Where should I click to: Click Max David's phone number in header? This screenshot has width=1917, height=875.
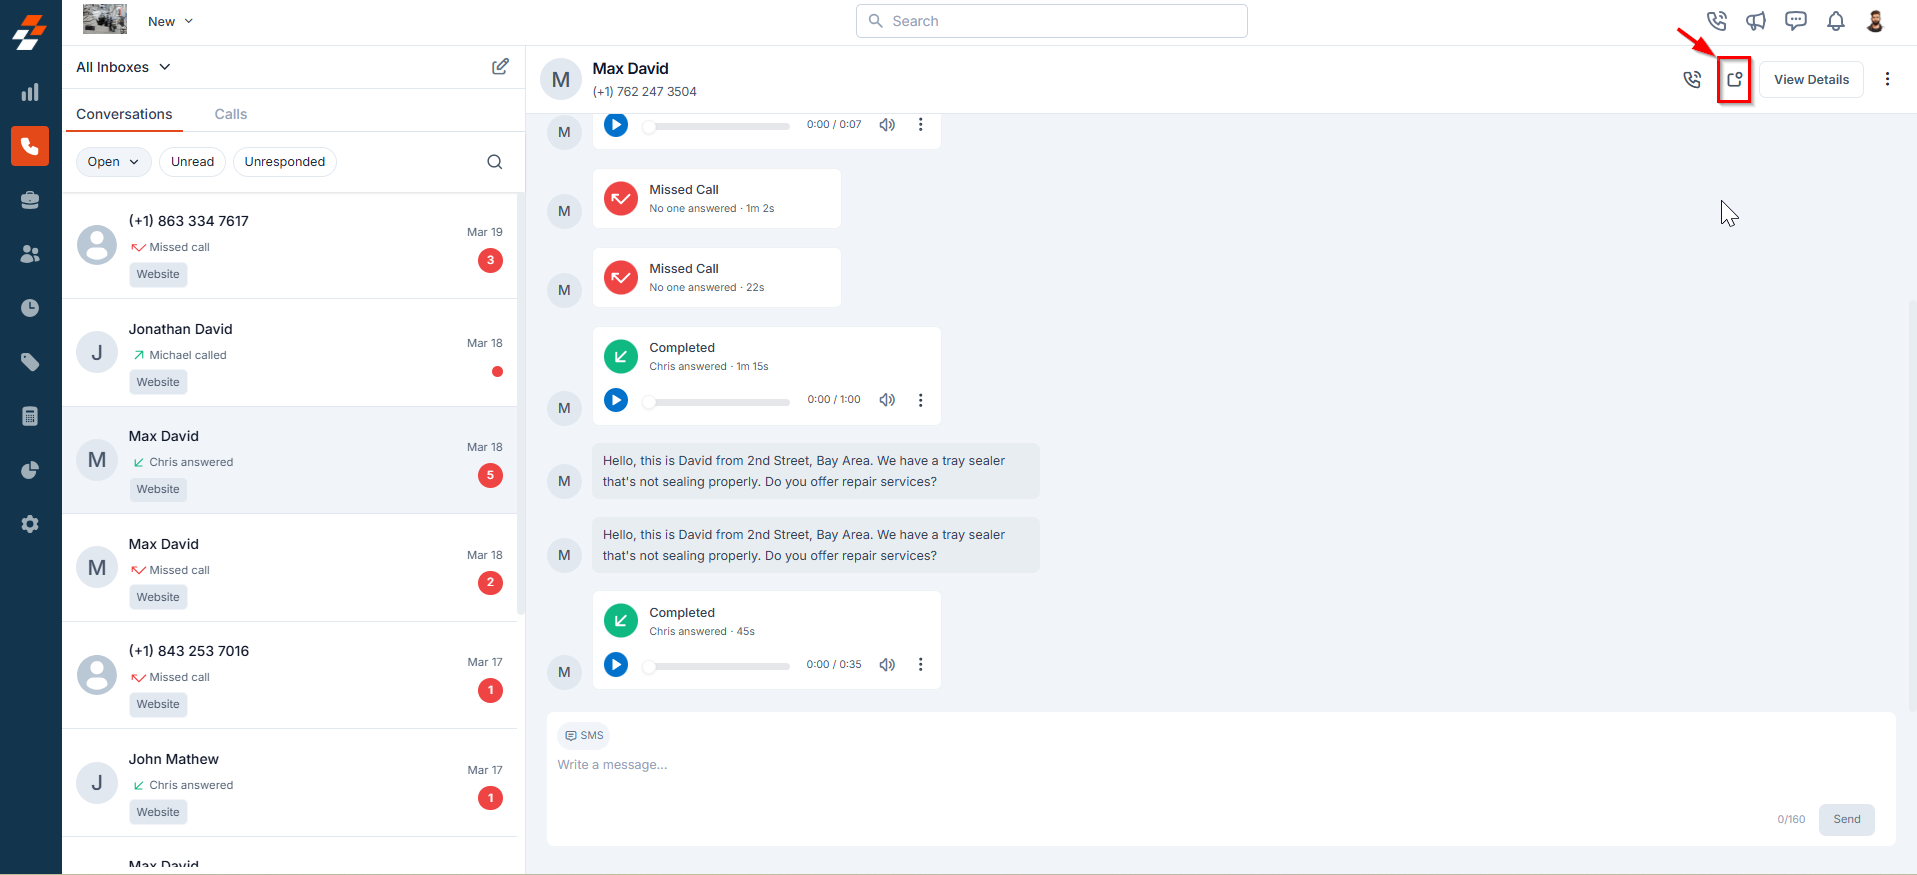tap(644, 91)
